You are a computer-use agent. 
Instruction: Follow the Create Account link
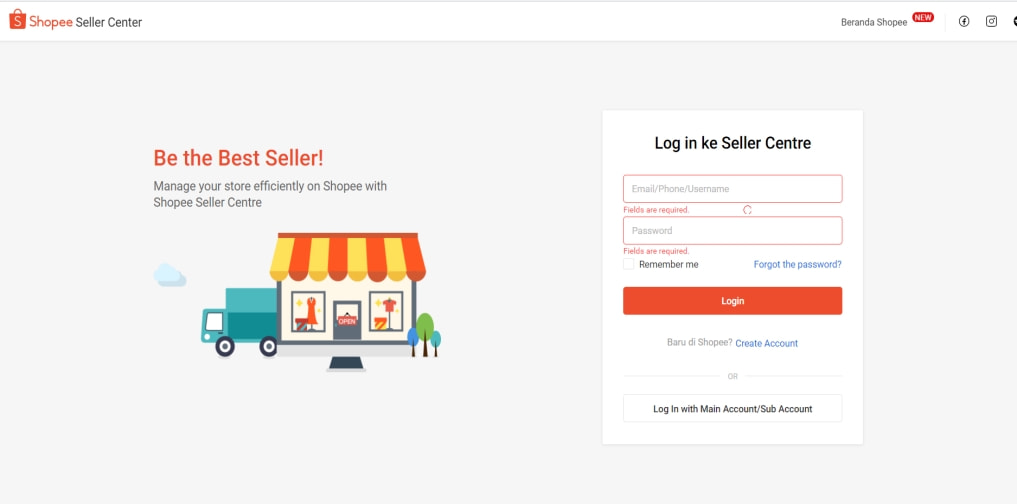767,343
